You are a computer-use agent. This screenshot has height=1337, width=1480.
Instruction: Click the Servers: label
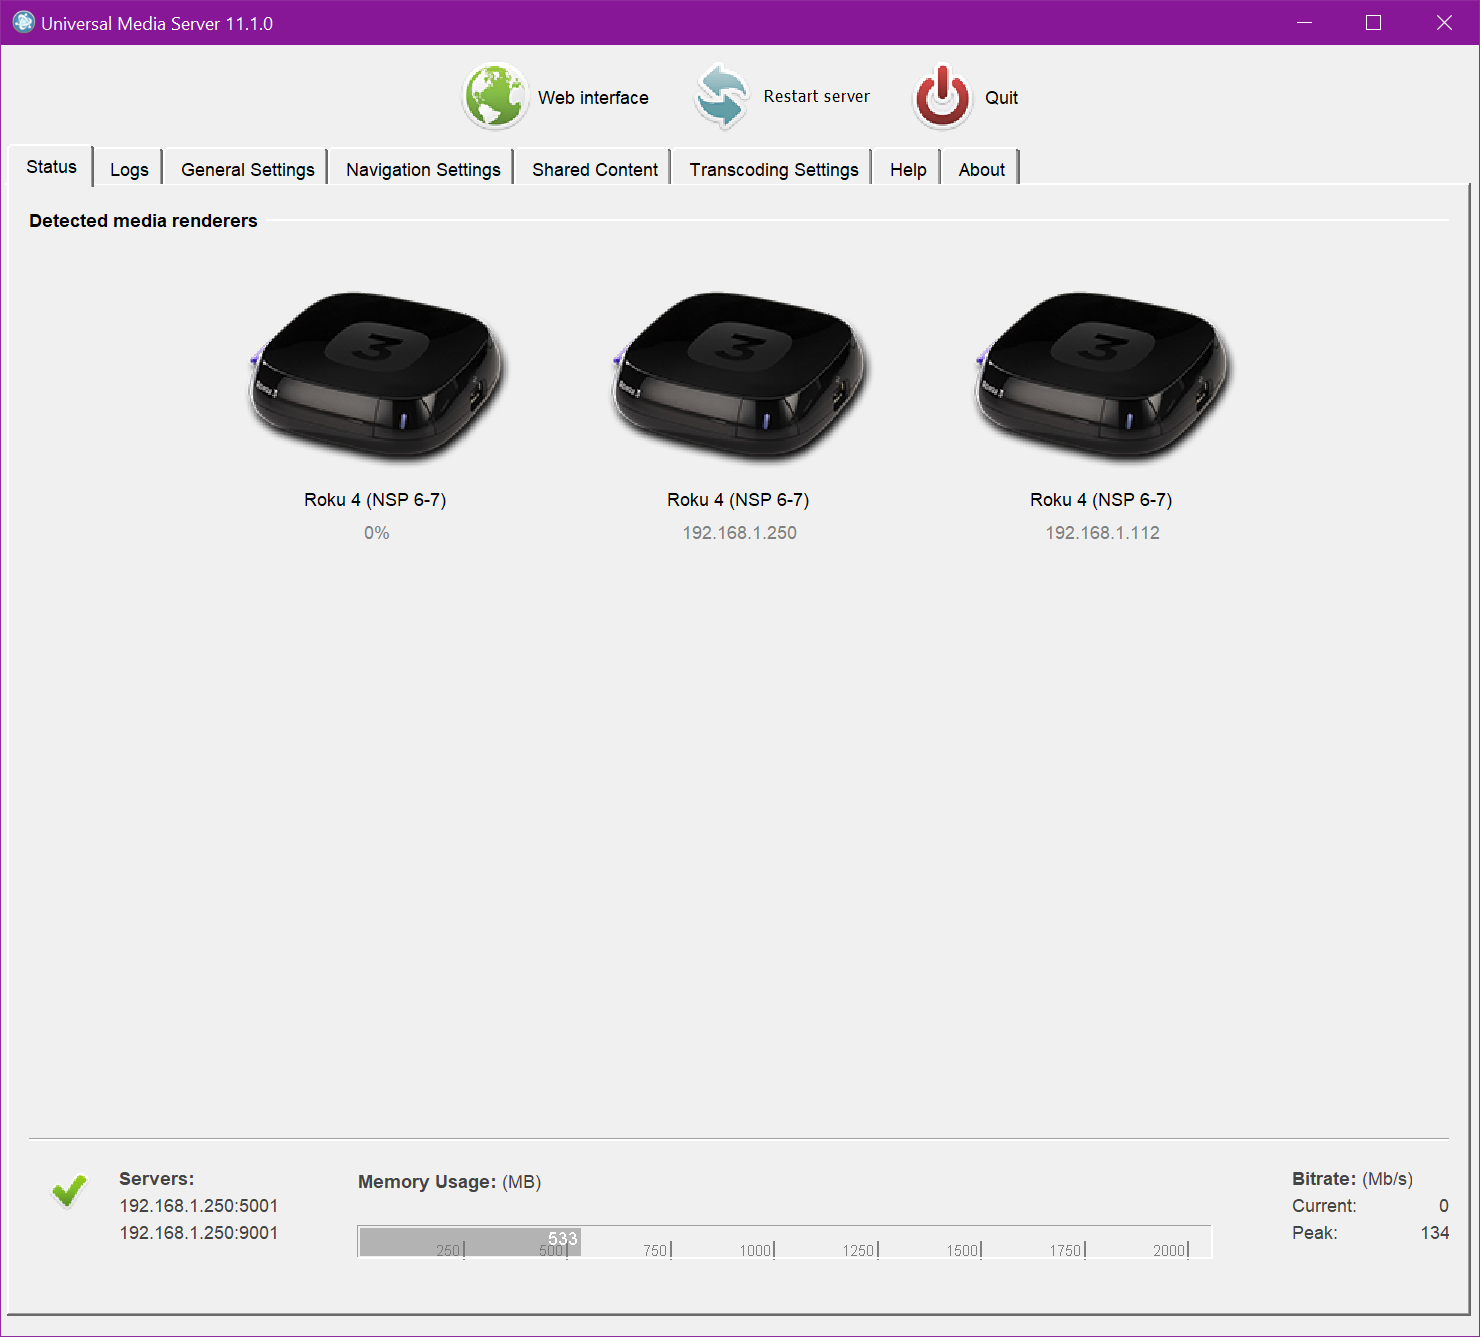point(156,1179)
